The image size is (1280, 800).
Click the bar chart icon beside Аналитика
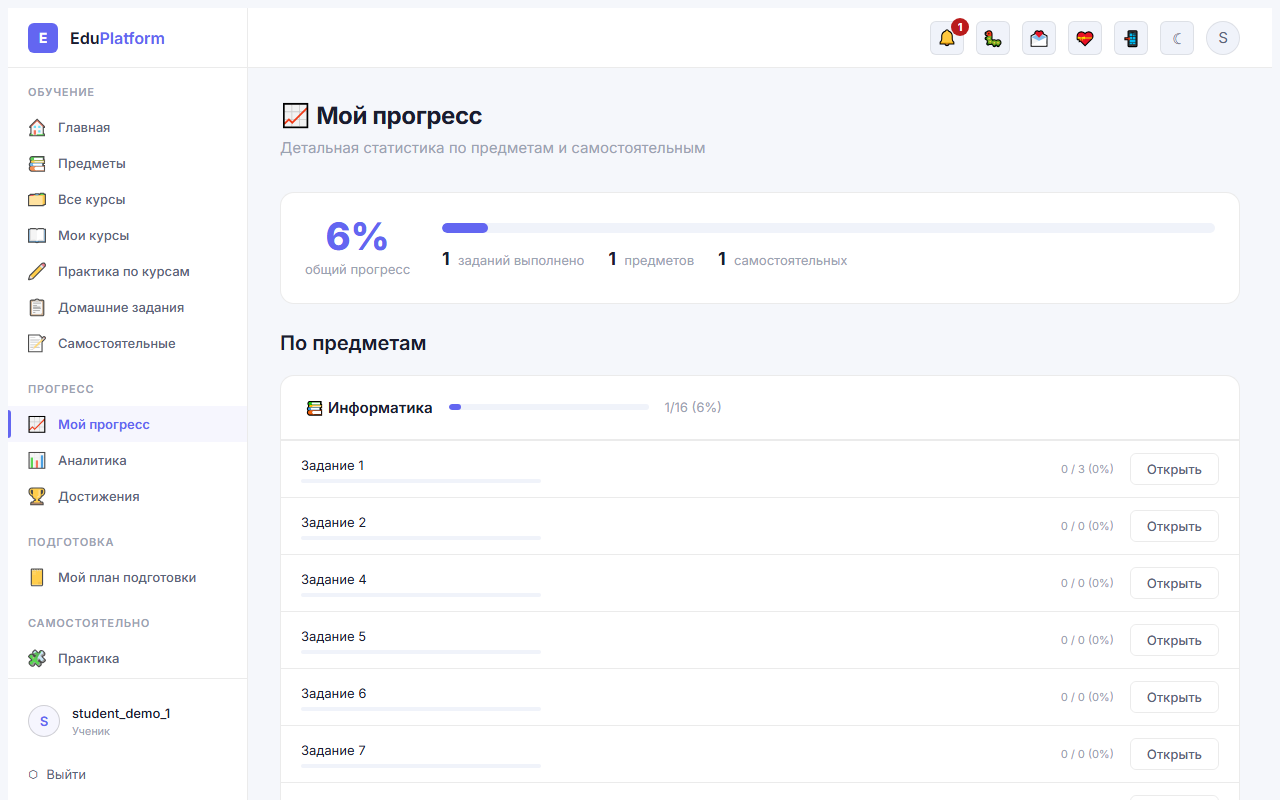(x=37, y=460)
